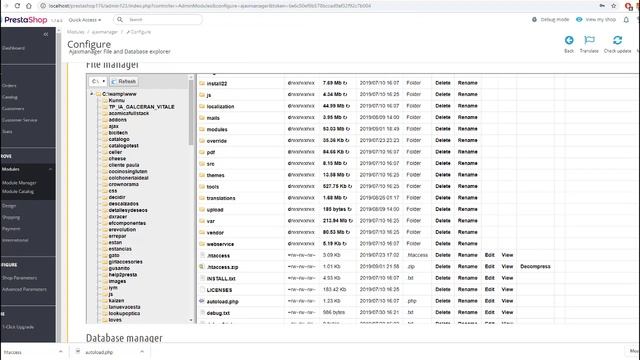Decompress the .htaccess.zip file

tap(535, 267)
